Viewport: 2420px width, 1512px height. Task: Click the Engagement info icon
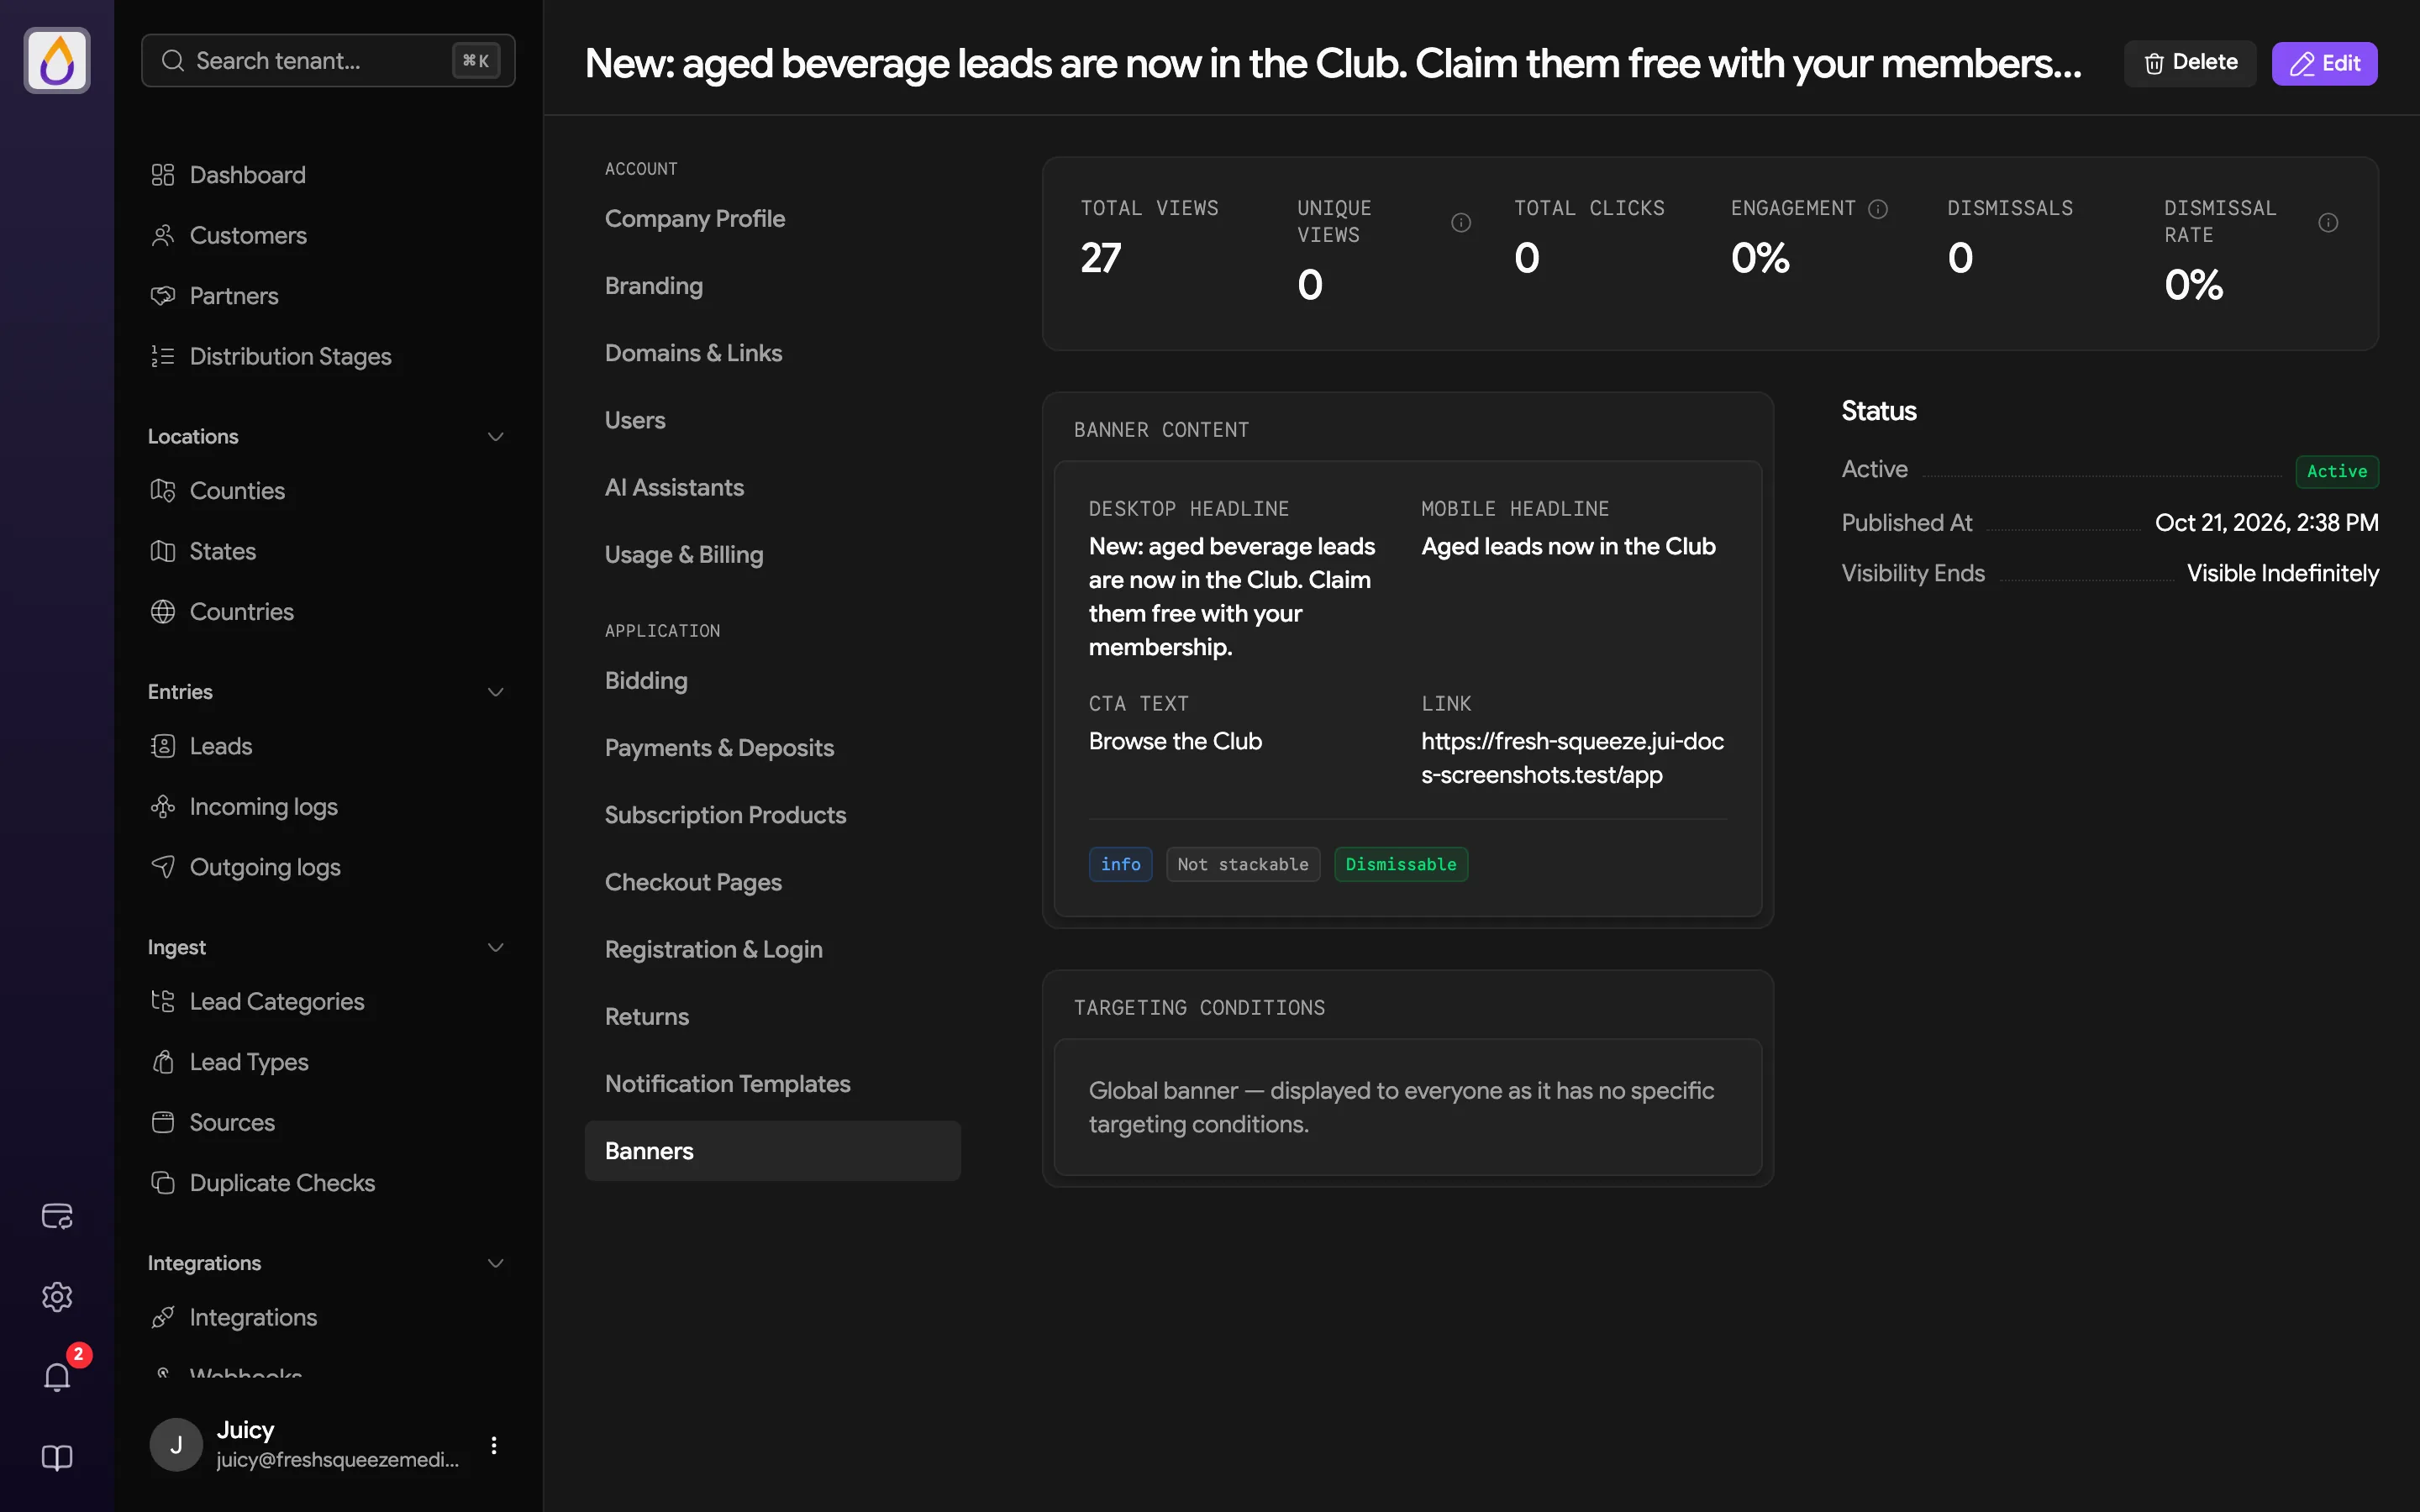pos(1878,208)
